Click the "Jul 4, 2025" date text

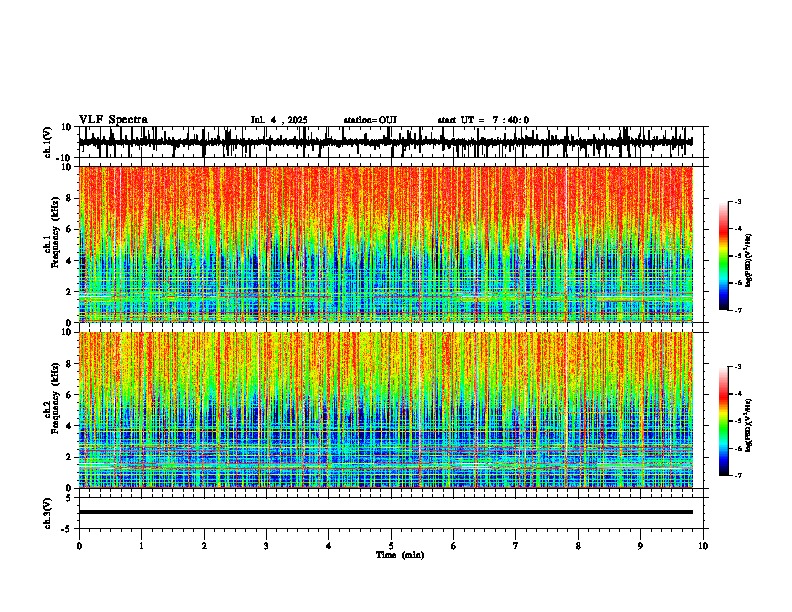(x=279, y=120)
